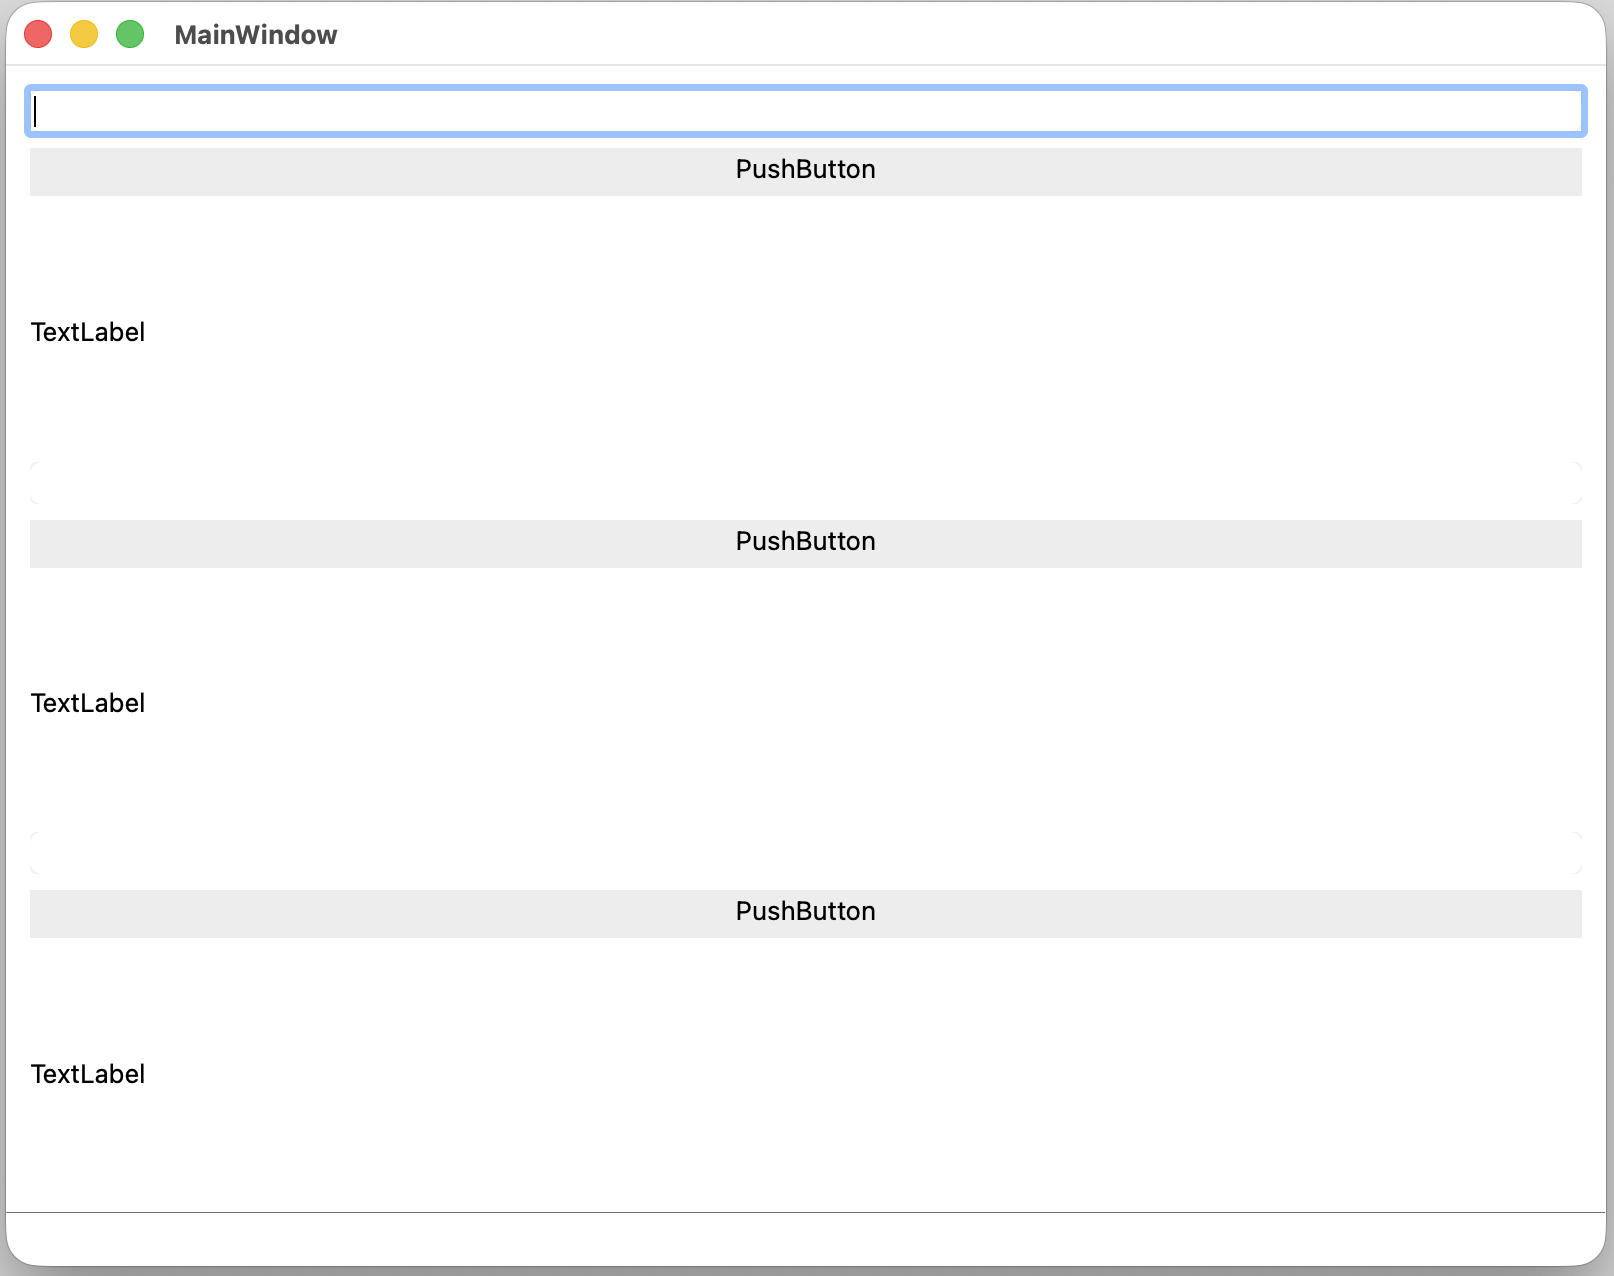
Task: Maximize MainWindow with the green button
Action: [130, 34]
